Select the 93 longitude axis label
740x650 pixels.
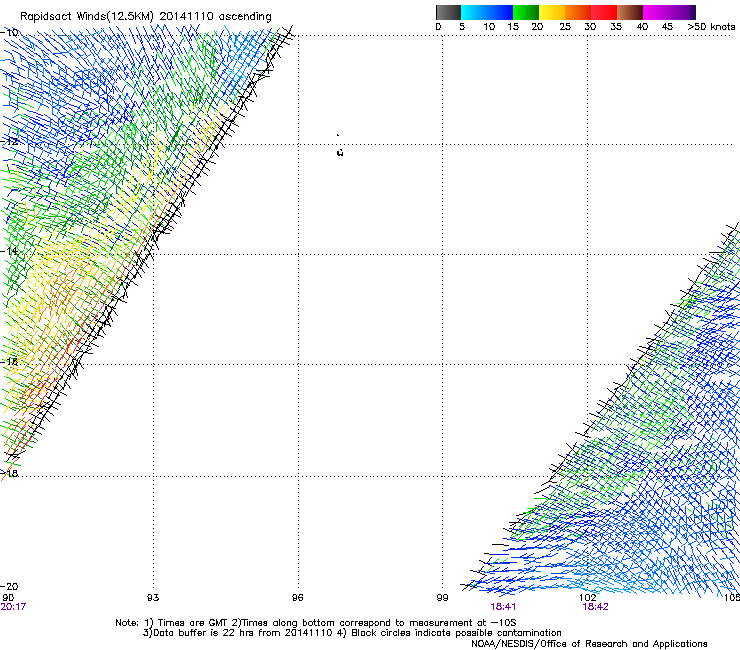click(x=153, y=598)
